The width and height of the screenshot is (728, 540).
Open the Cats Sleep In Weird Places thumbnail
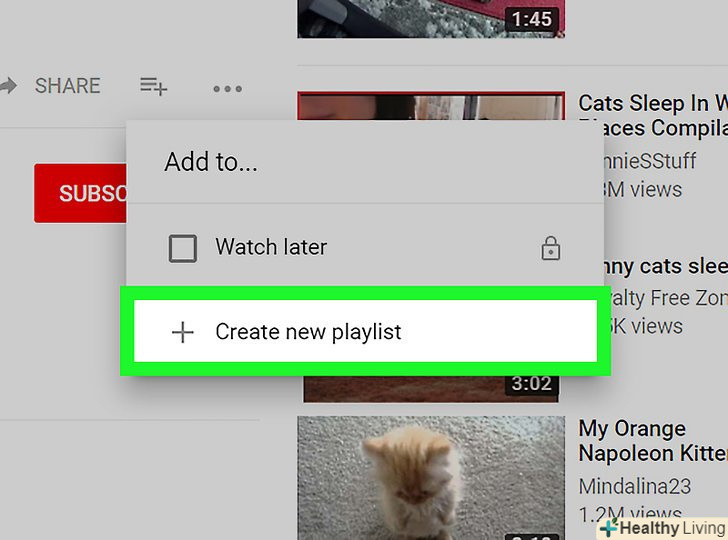point(431,106)
